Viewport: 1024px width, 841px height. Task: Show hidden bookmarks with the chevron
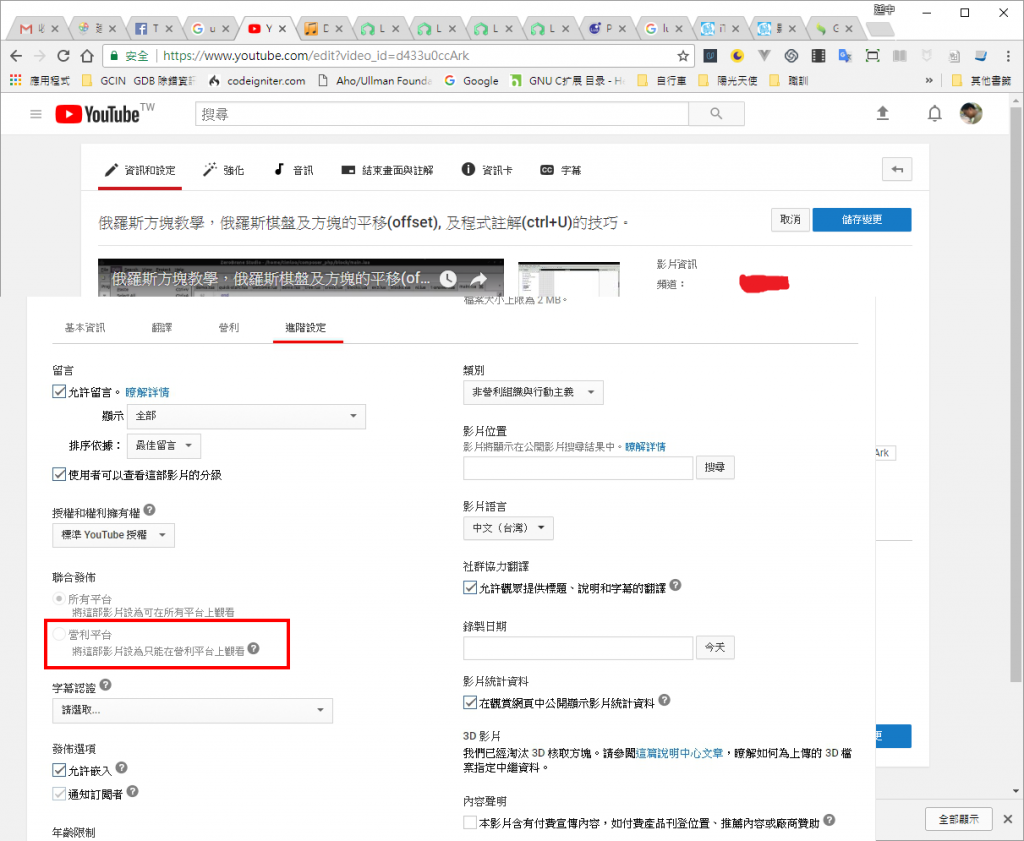tap(929, 80)
